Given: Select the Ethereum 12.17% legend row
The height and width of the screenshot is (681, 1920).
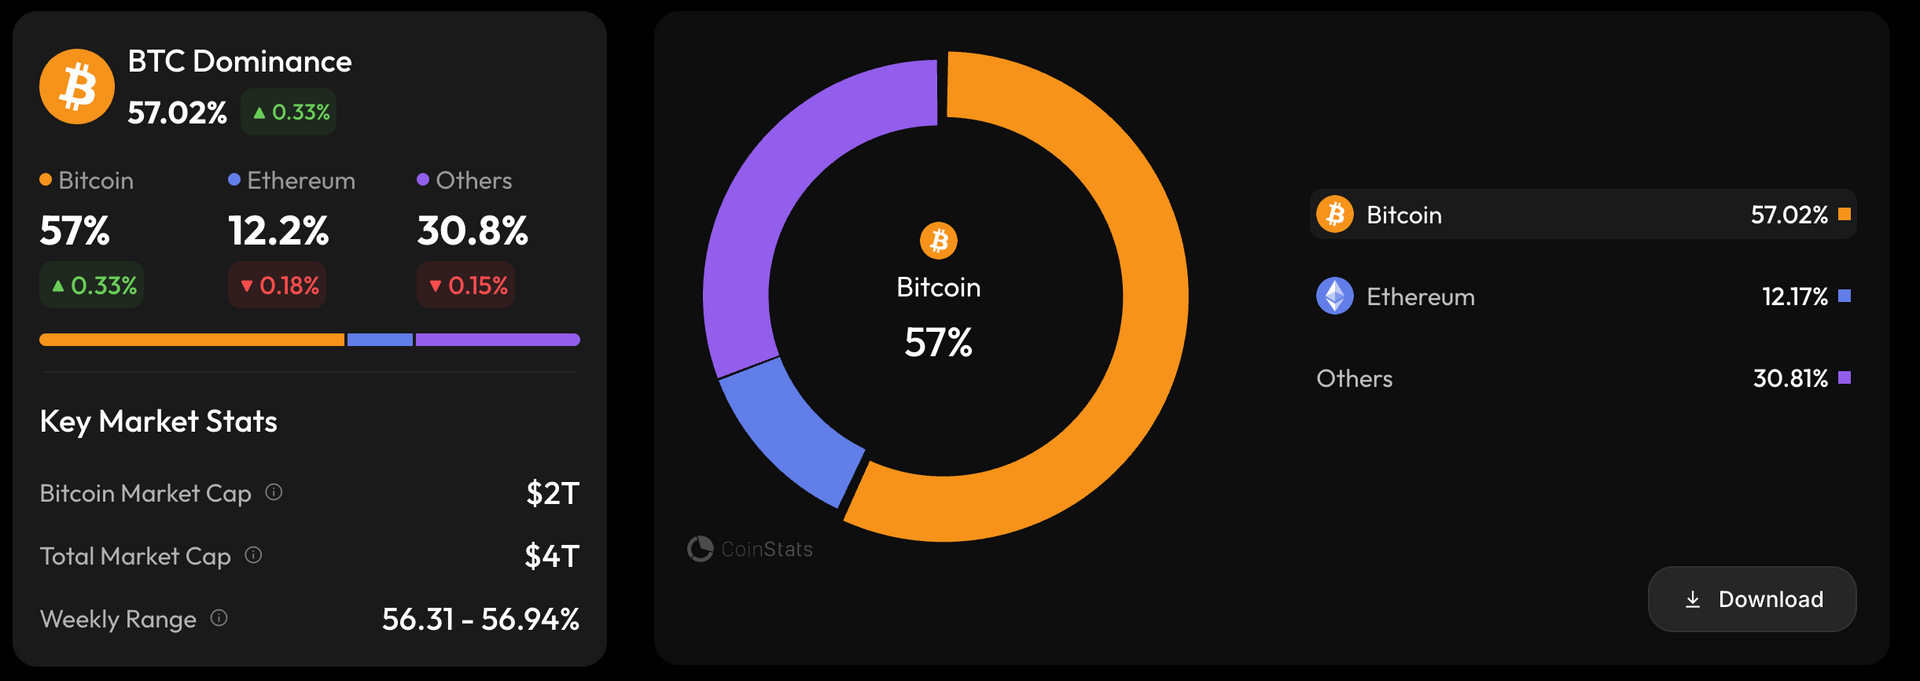Looking at the screenshot, I should coord(1582,296).
